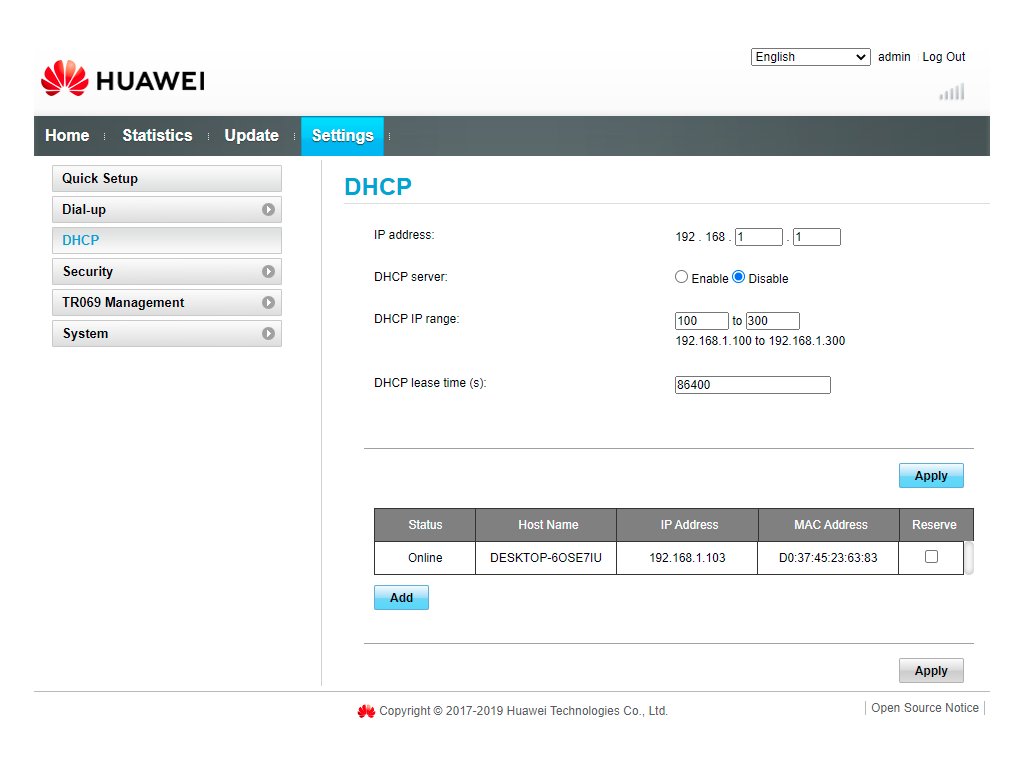
Task: Check Reserve box for DESKTOP-6OSE7IU
Action: click(931, 557)
